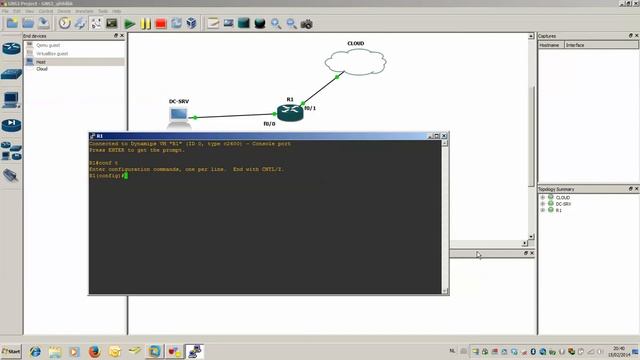Viewport: 640px width, 360px height.
Task: Close the Topology Summary panel
Action: click(636, 189)
